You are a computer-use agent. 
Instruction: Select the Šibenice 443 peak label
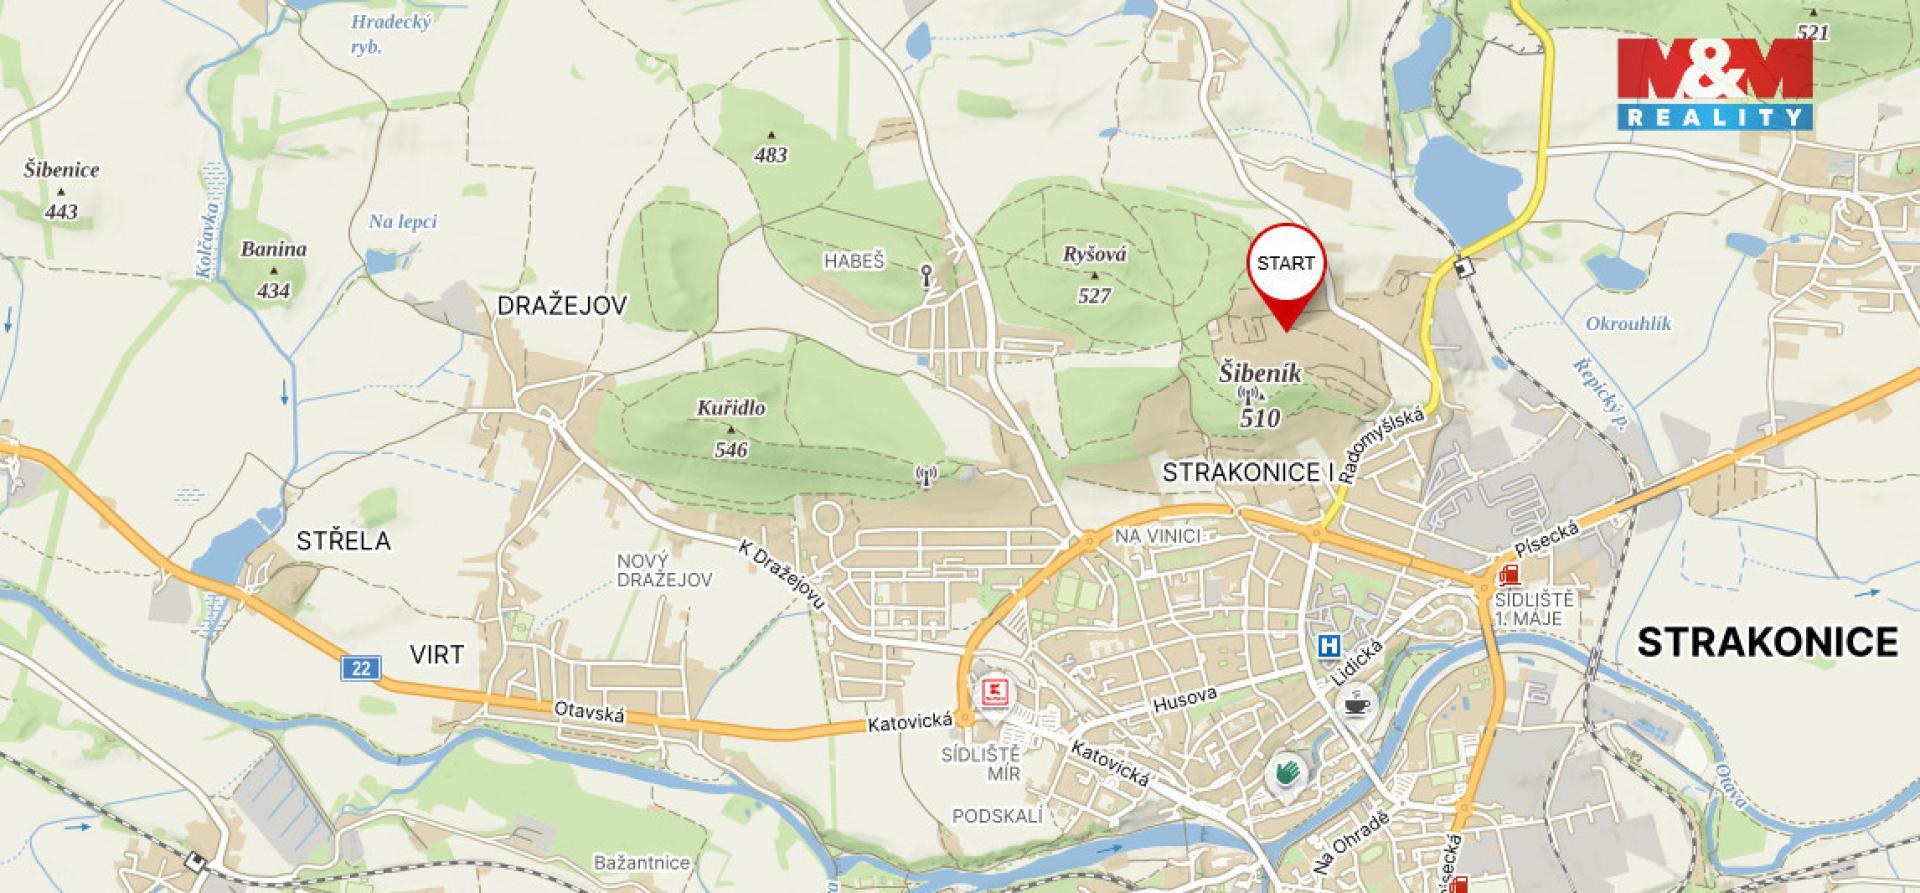pos(61,190)
